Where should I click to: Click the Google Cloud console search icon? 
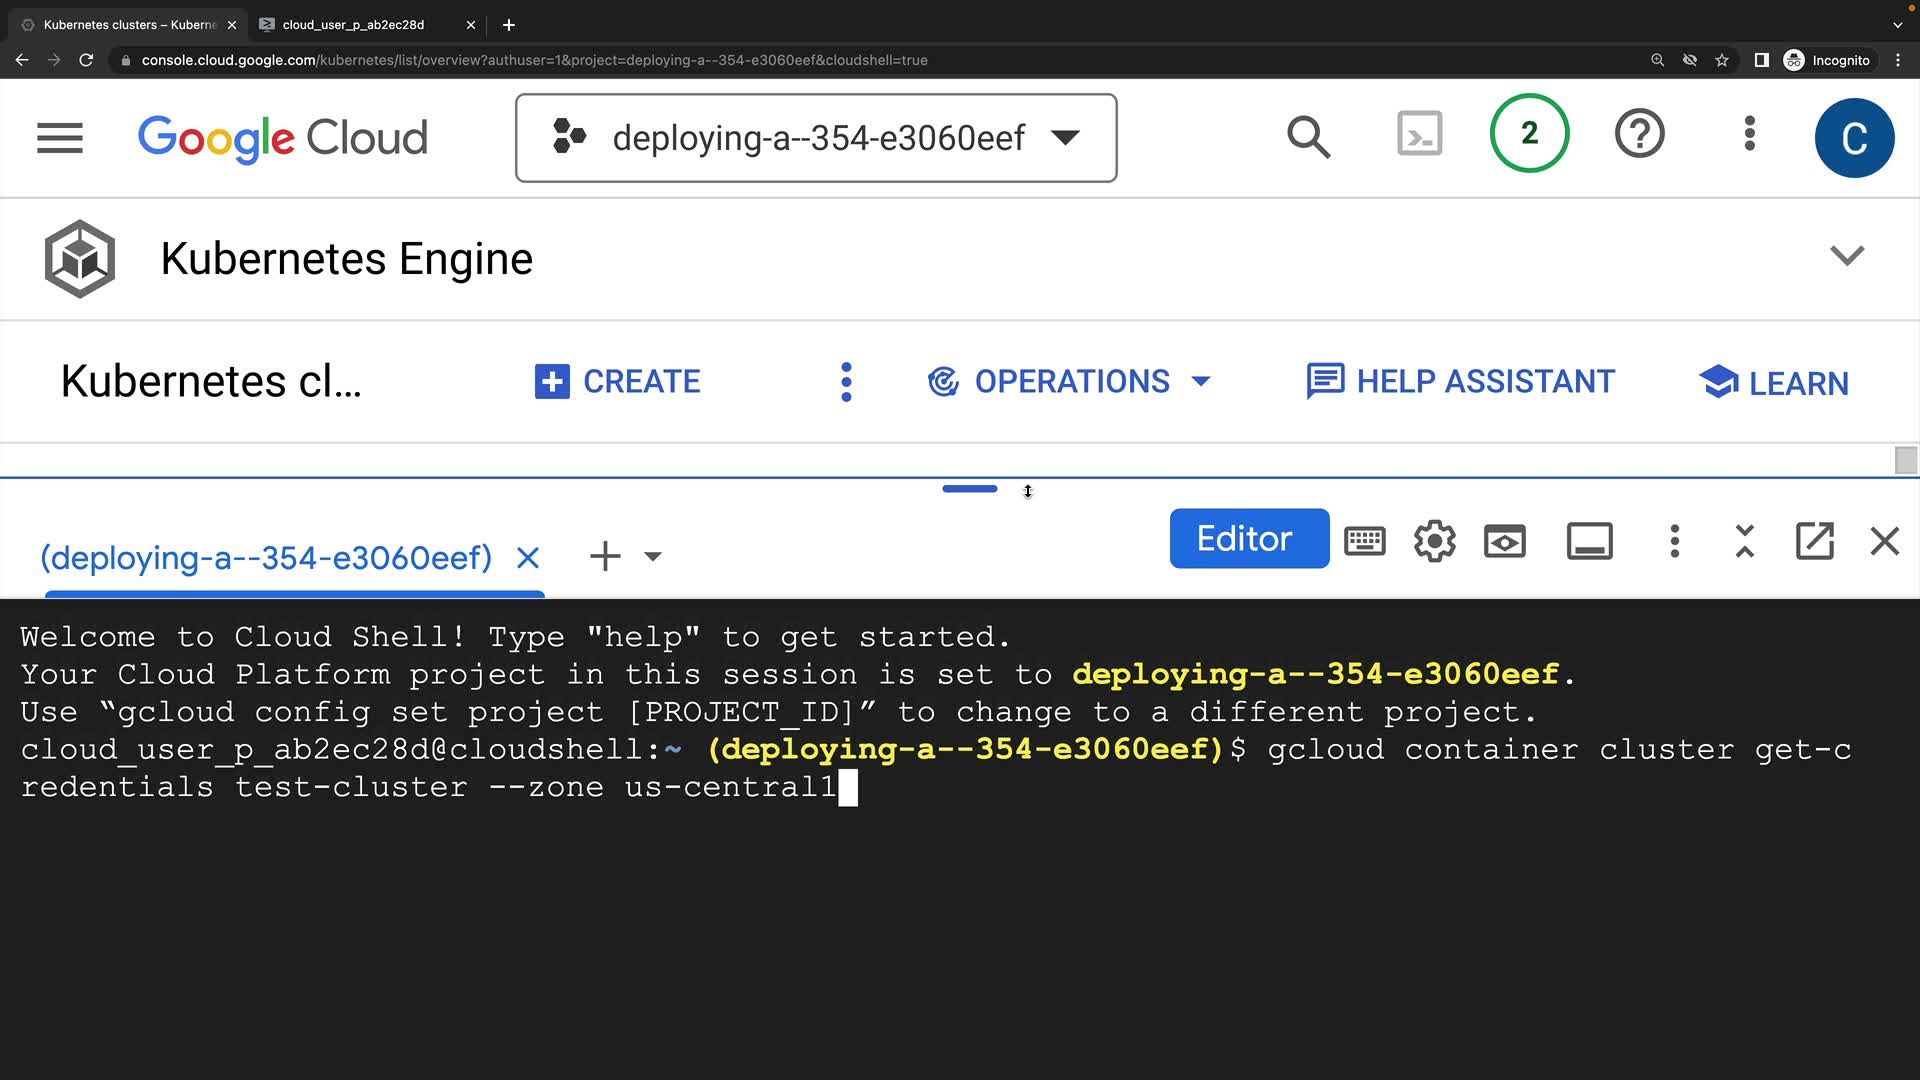point(1308,138)
